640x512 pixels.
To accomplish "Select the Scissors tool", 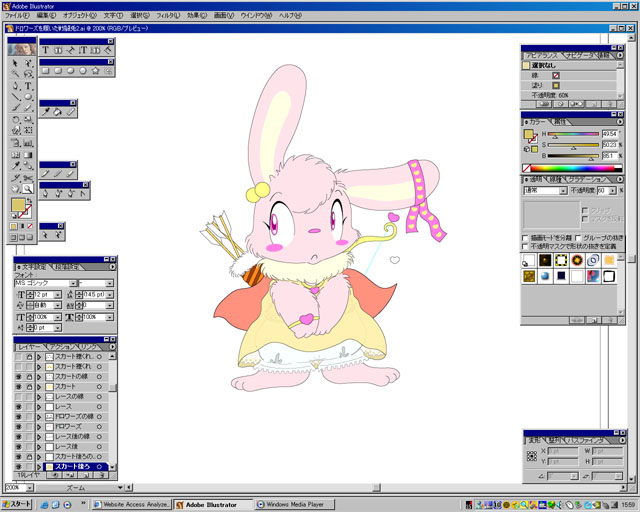I will click(x=28, y=178).
